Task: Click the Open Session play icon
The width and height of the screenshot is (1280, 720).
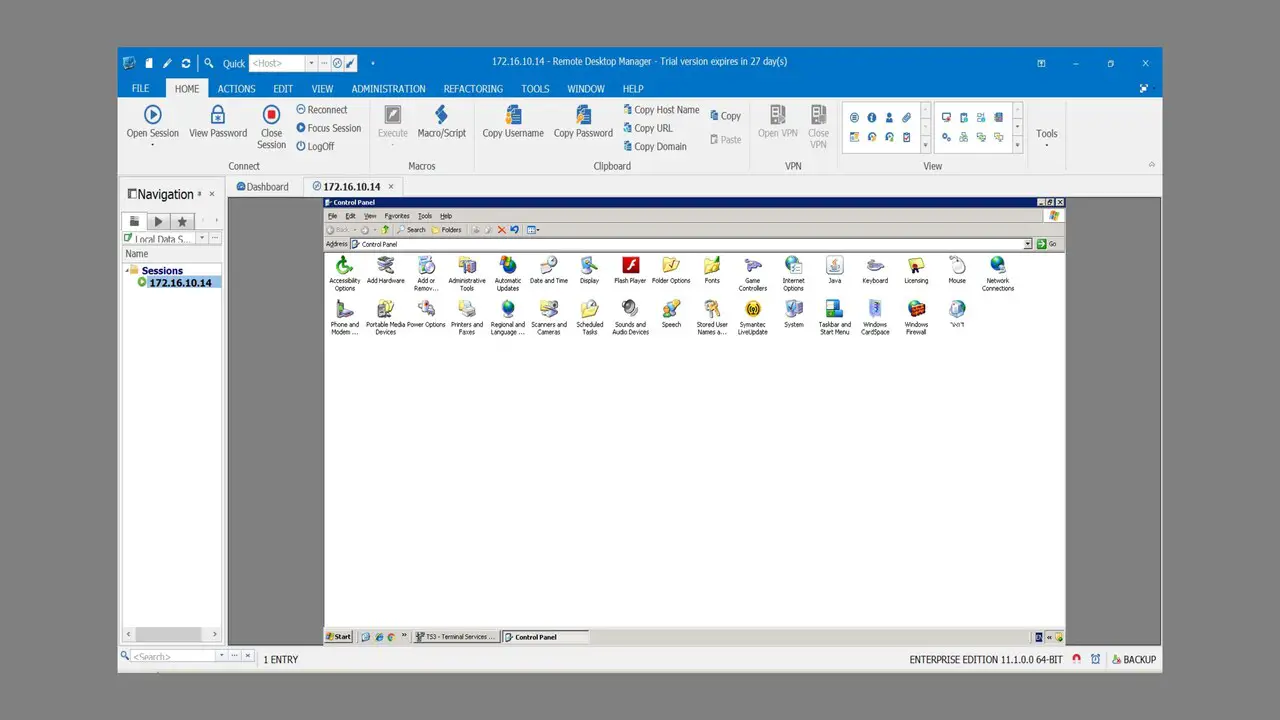Action: tap(152, 115)
